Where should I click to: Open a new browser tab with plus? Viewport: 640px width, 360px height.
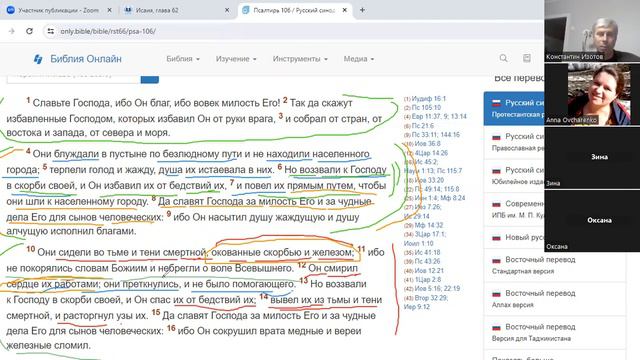click(362, 10)
